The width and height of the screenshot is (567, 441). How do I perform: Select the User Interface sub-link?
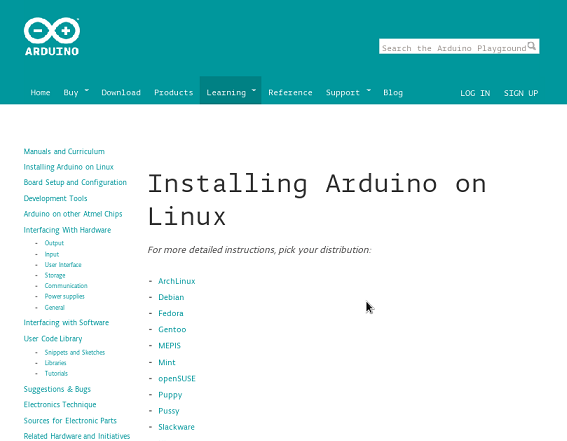click(63, 265)
